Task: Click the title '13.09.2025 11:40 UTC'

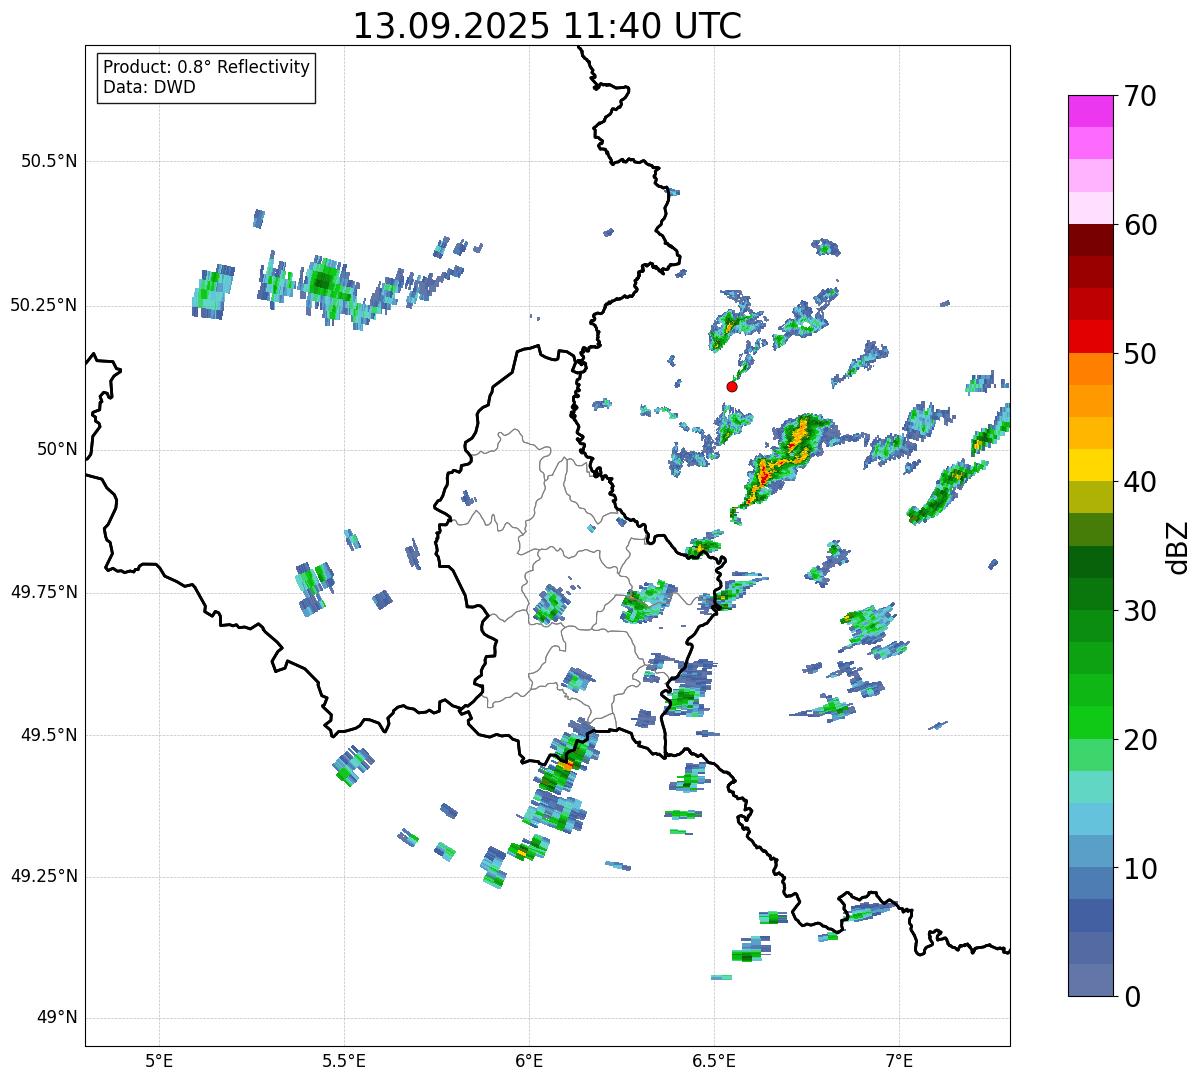Action: (x=547, y=26)
